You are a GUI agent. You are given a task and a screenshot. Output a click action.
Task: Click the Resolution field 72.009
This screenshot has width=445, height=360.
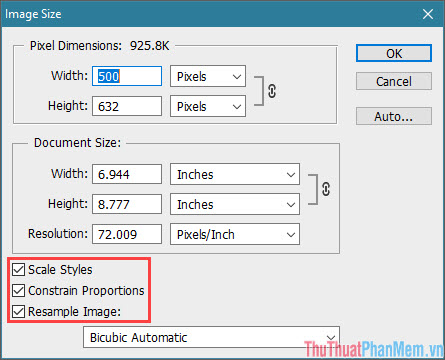coord(127,234)
